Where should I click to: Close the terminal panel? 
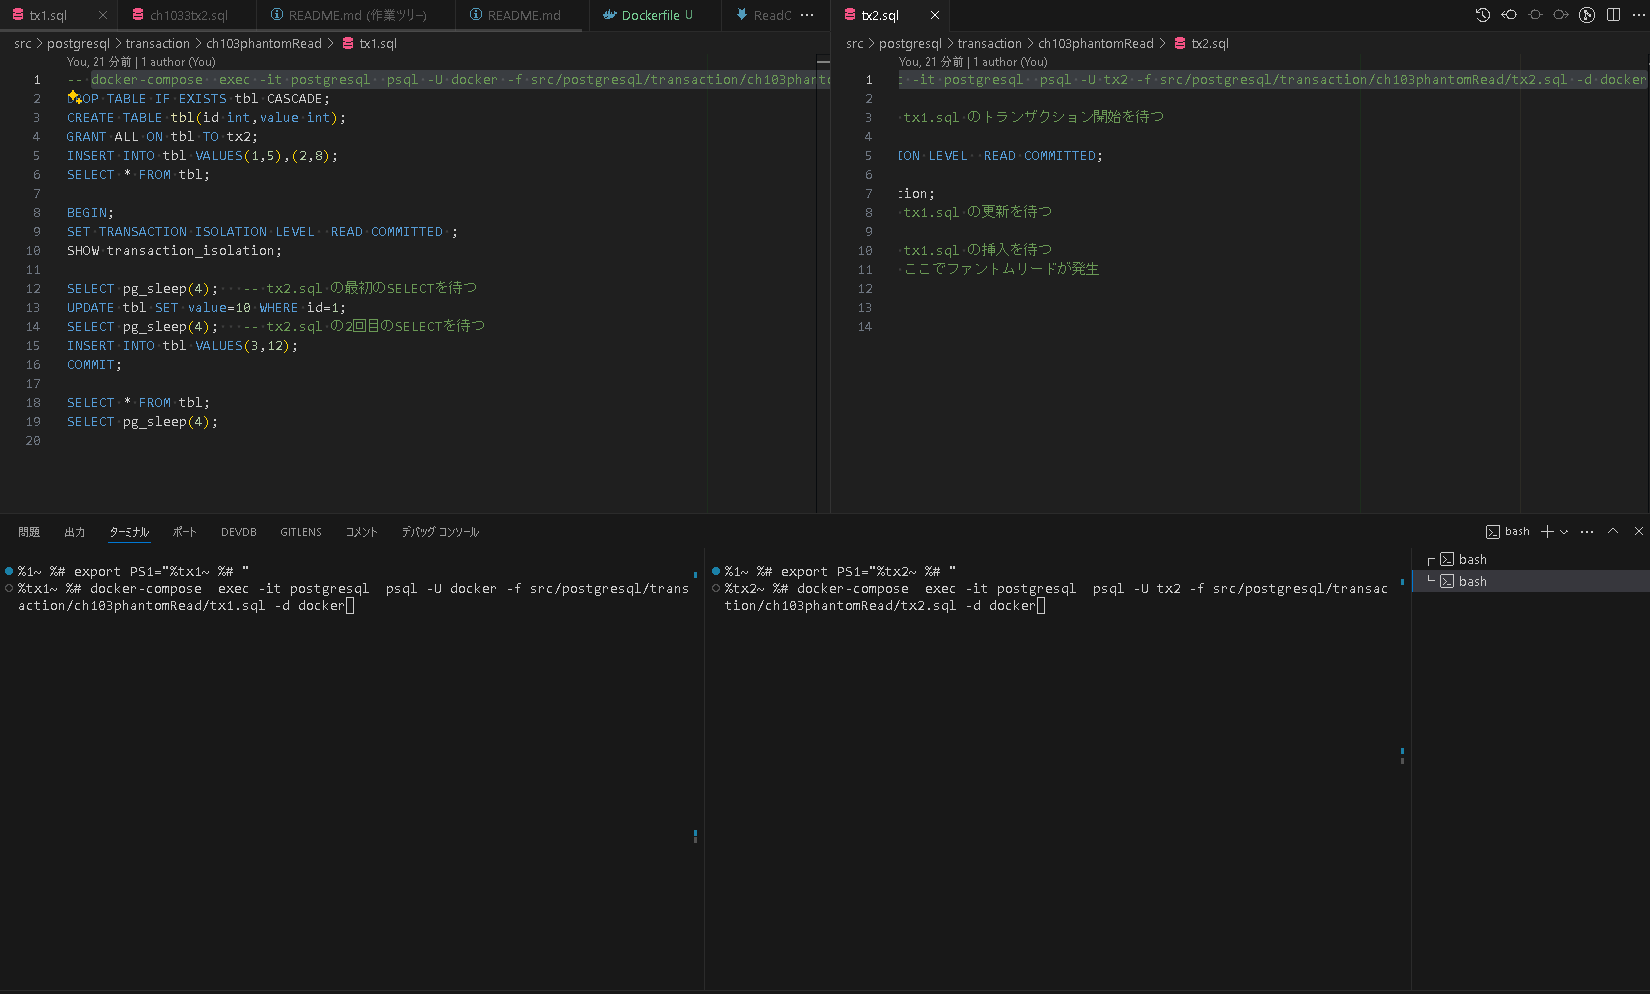1638,532
